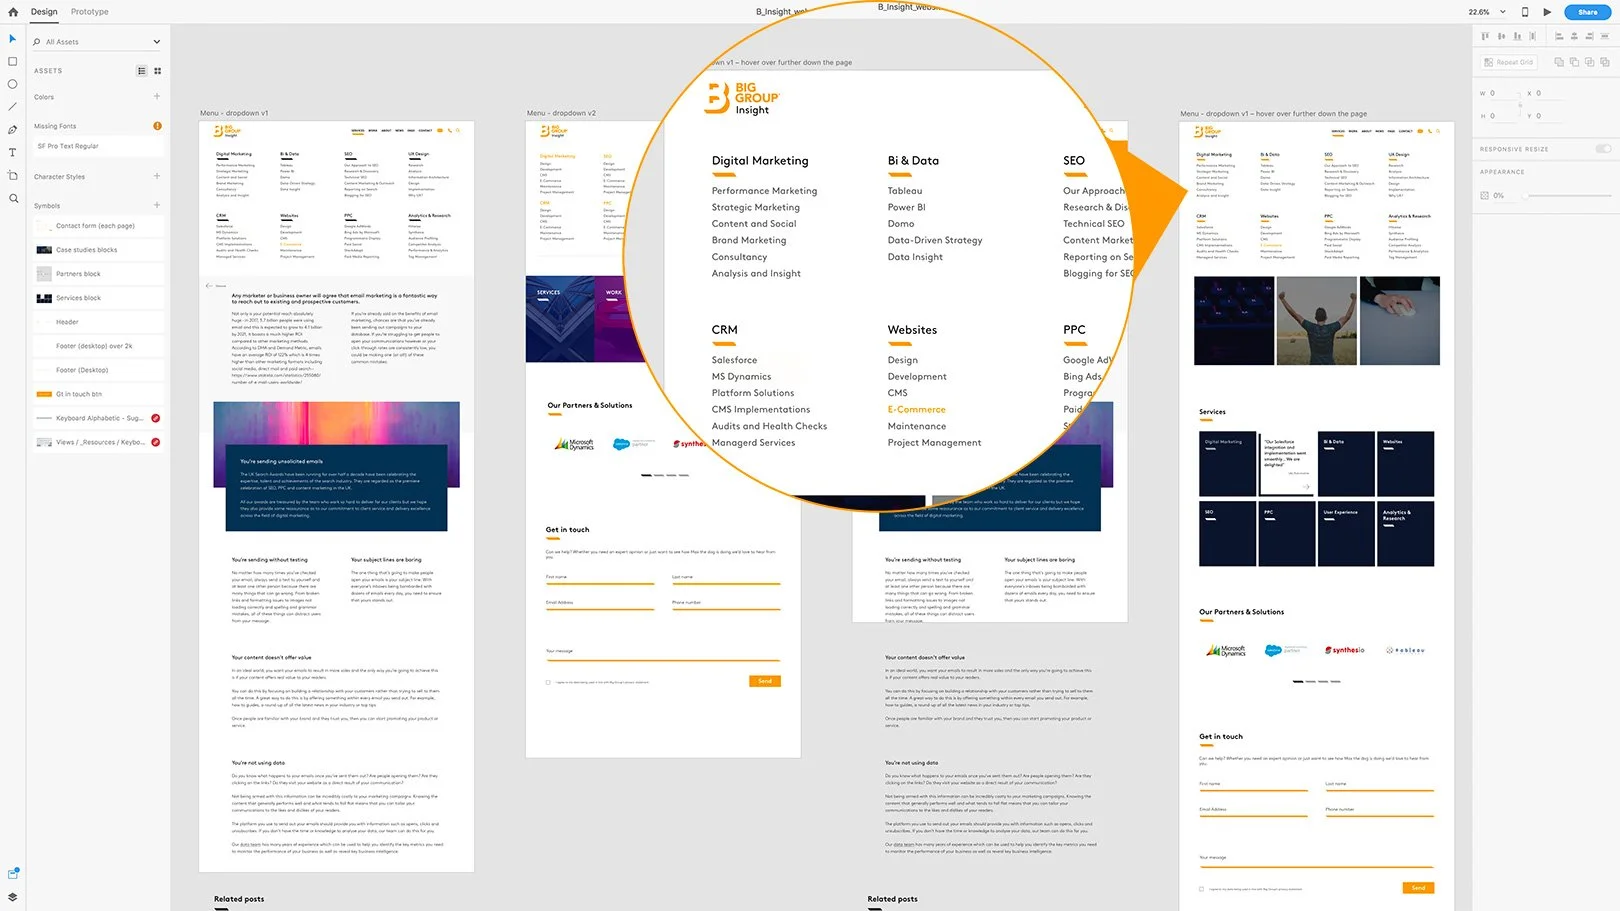Add a new color asset
1620x911 pixels.
tap(157, 96)
